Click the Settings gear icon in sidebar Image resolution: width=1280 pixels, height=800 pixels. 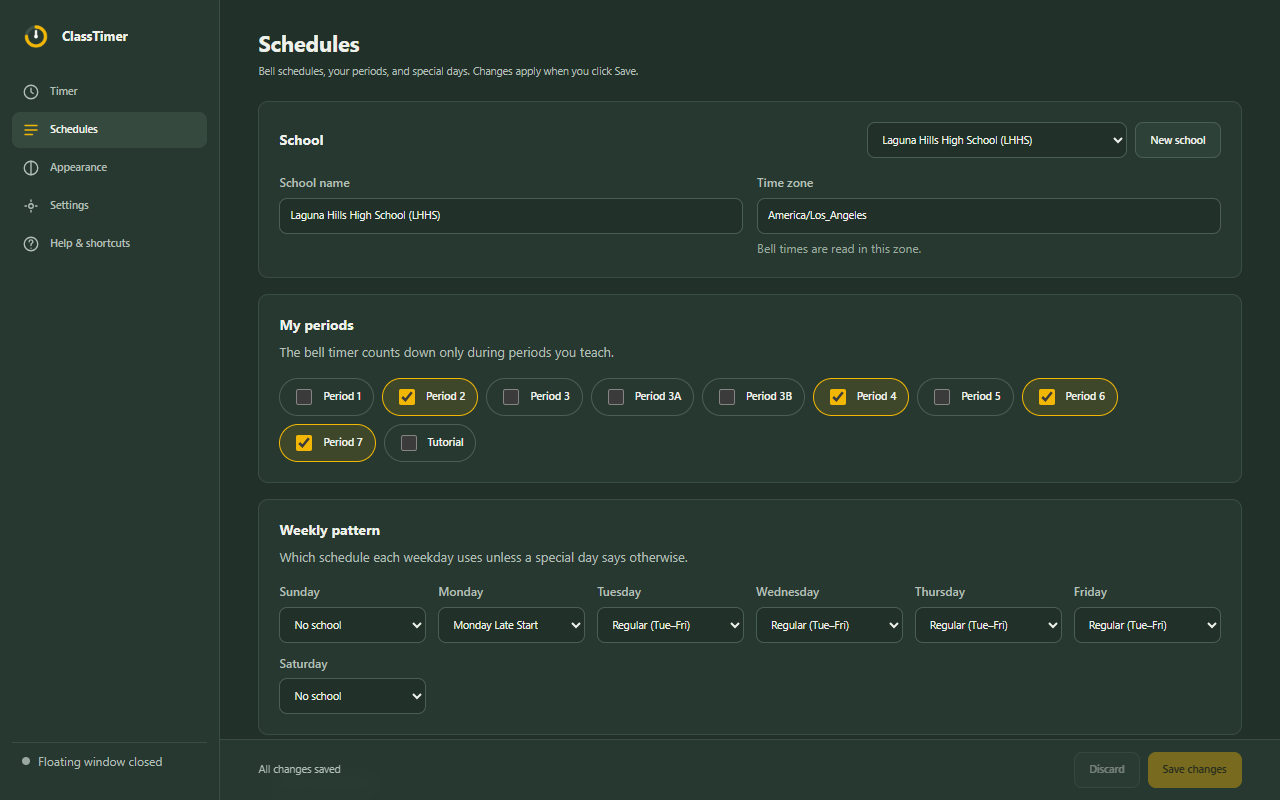pos(31,206)
